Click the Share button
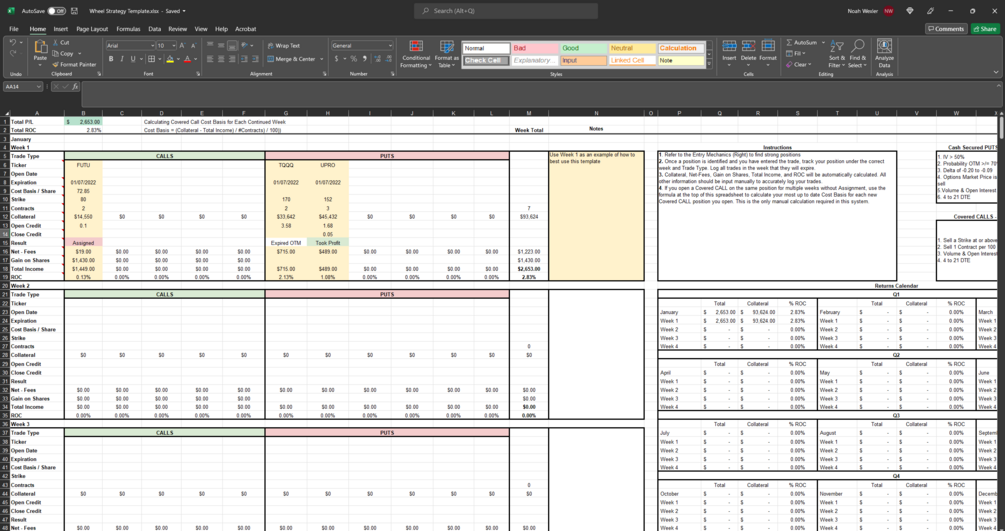 point(985,29)
